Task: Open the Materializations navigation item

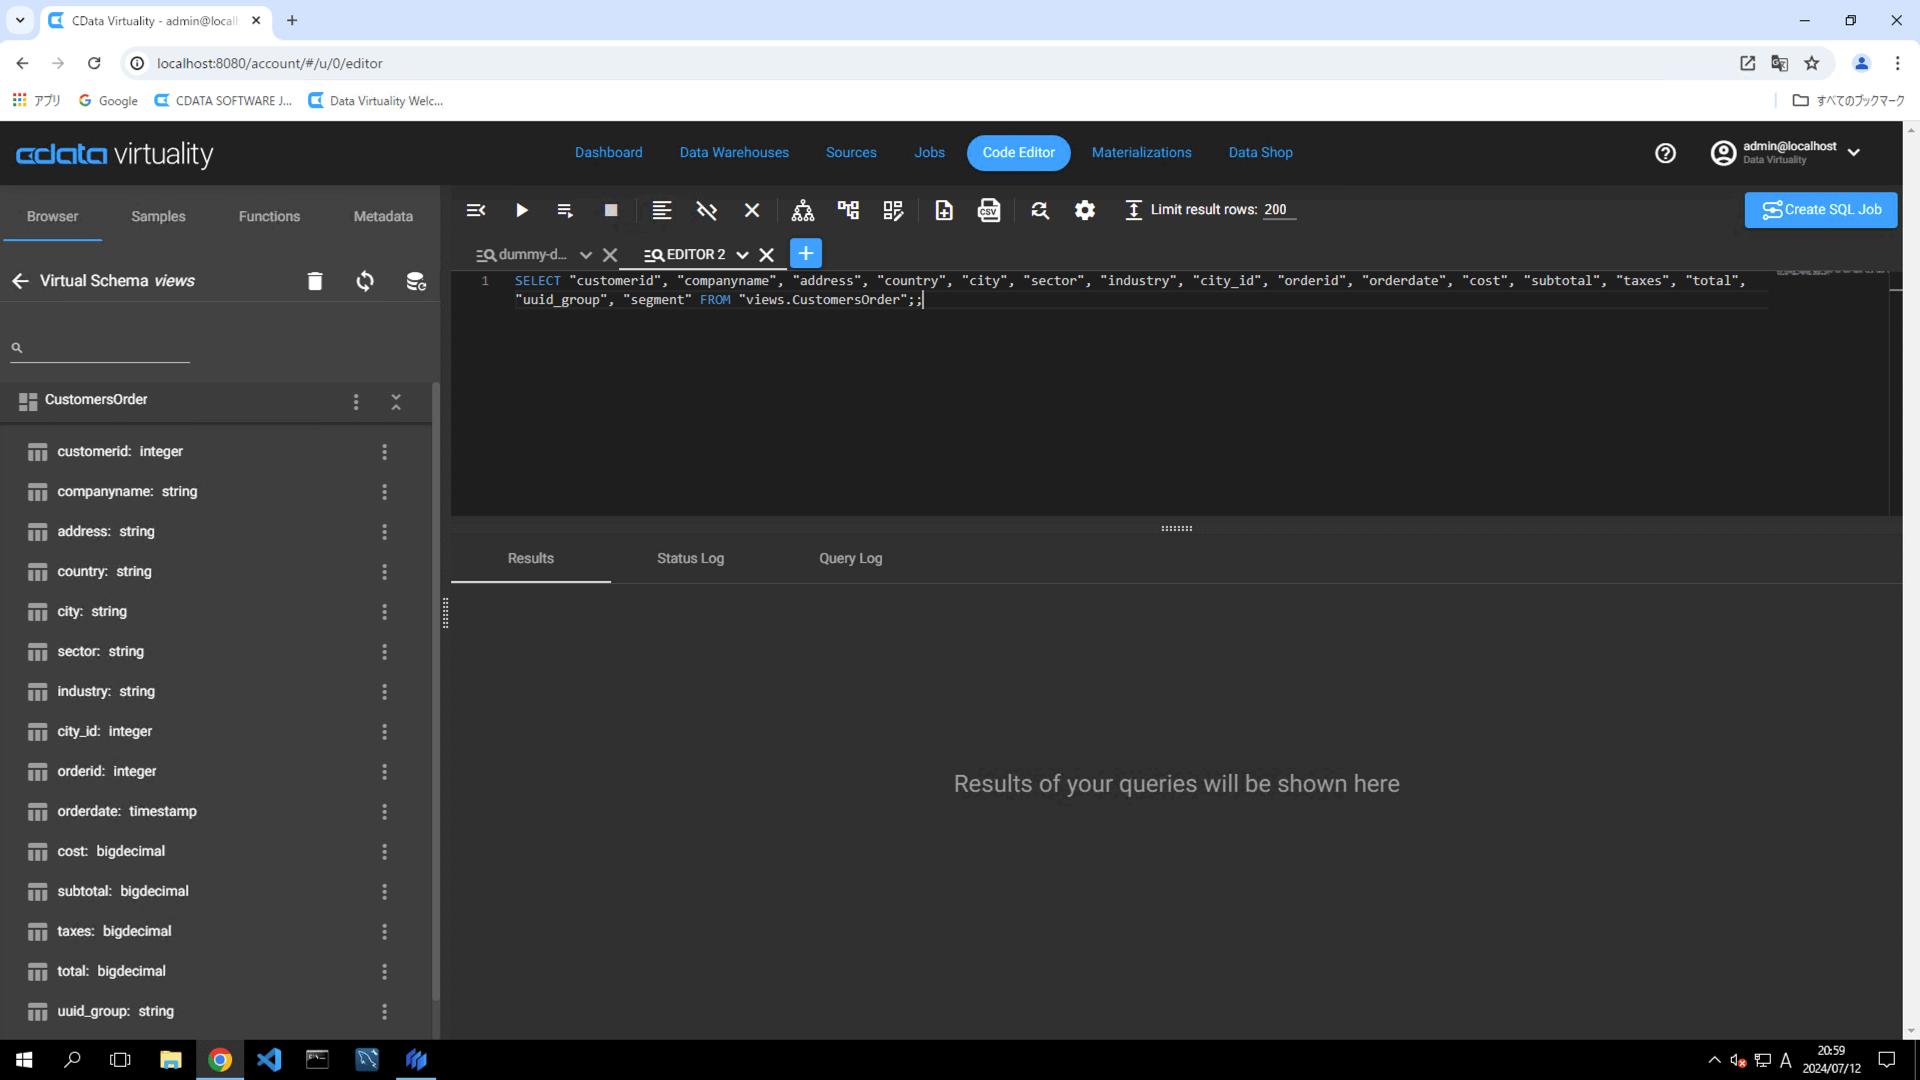Action: pyautogui.click(x=1141, y=153)
